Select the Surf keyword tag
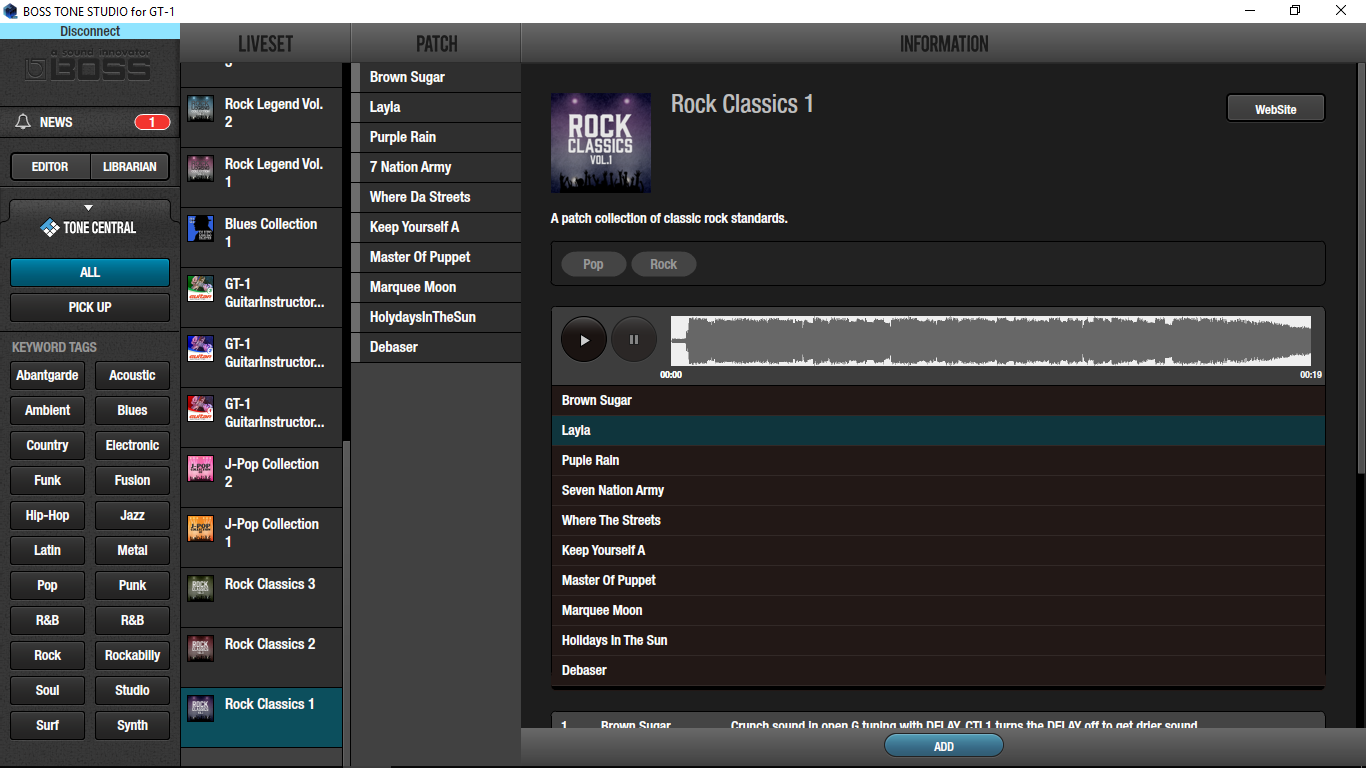This screenshot has height=768, width=1366. tap(47, 726)
